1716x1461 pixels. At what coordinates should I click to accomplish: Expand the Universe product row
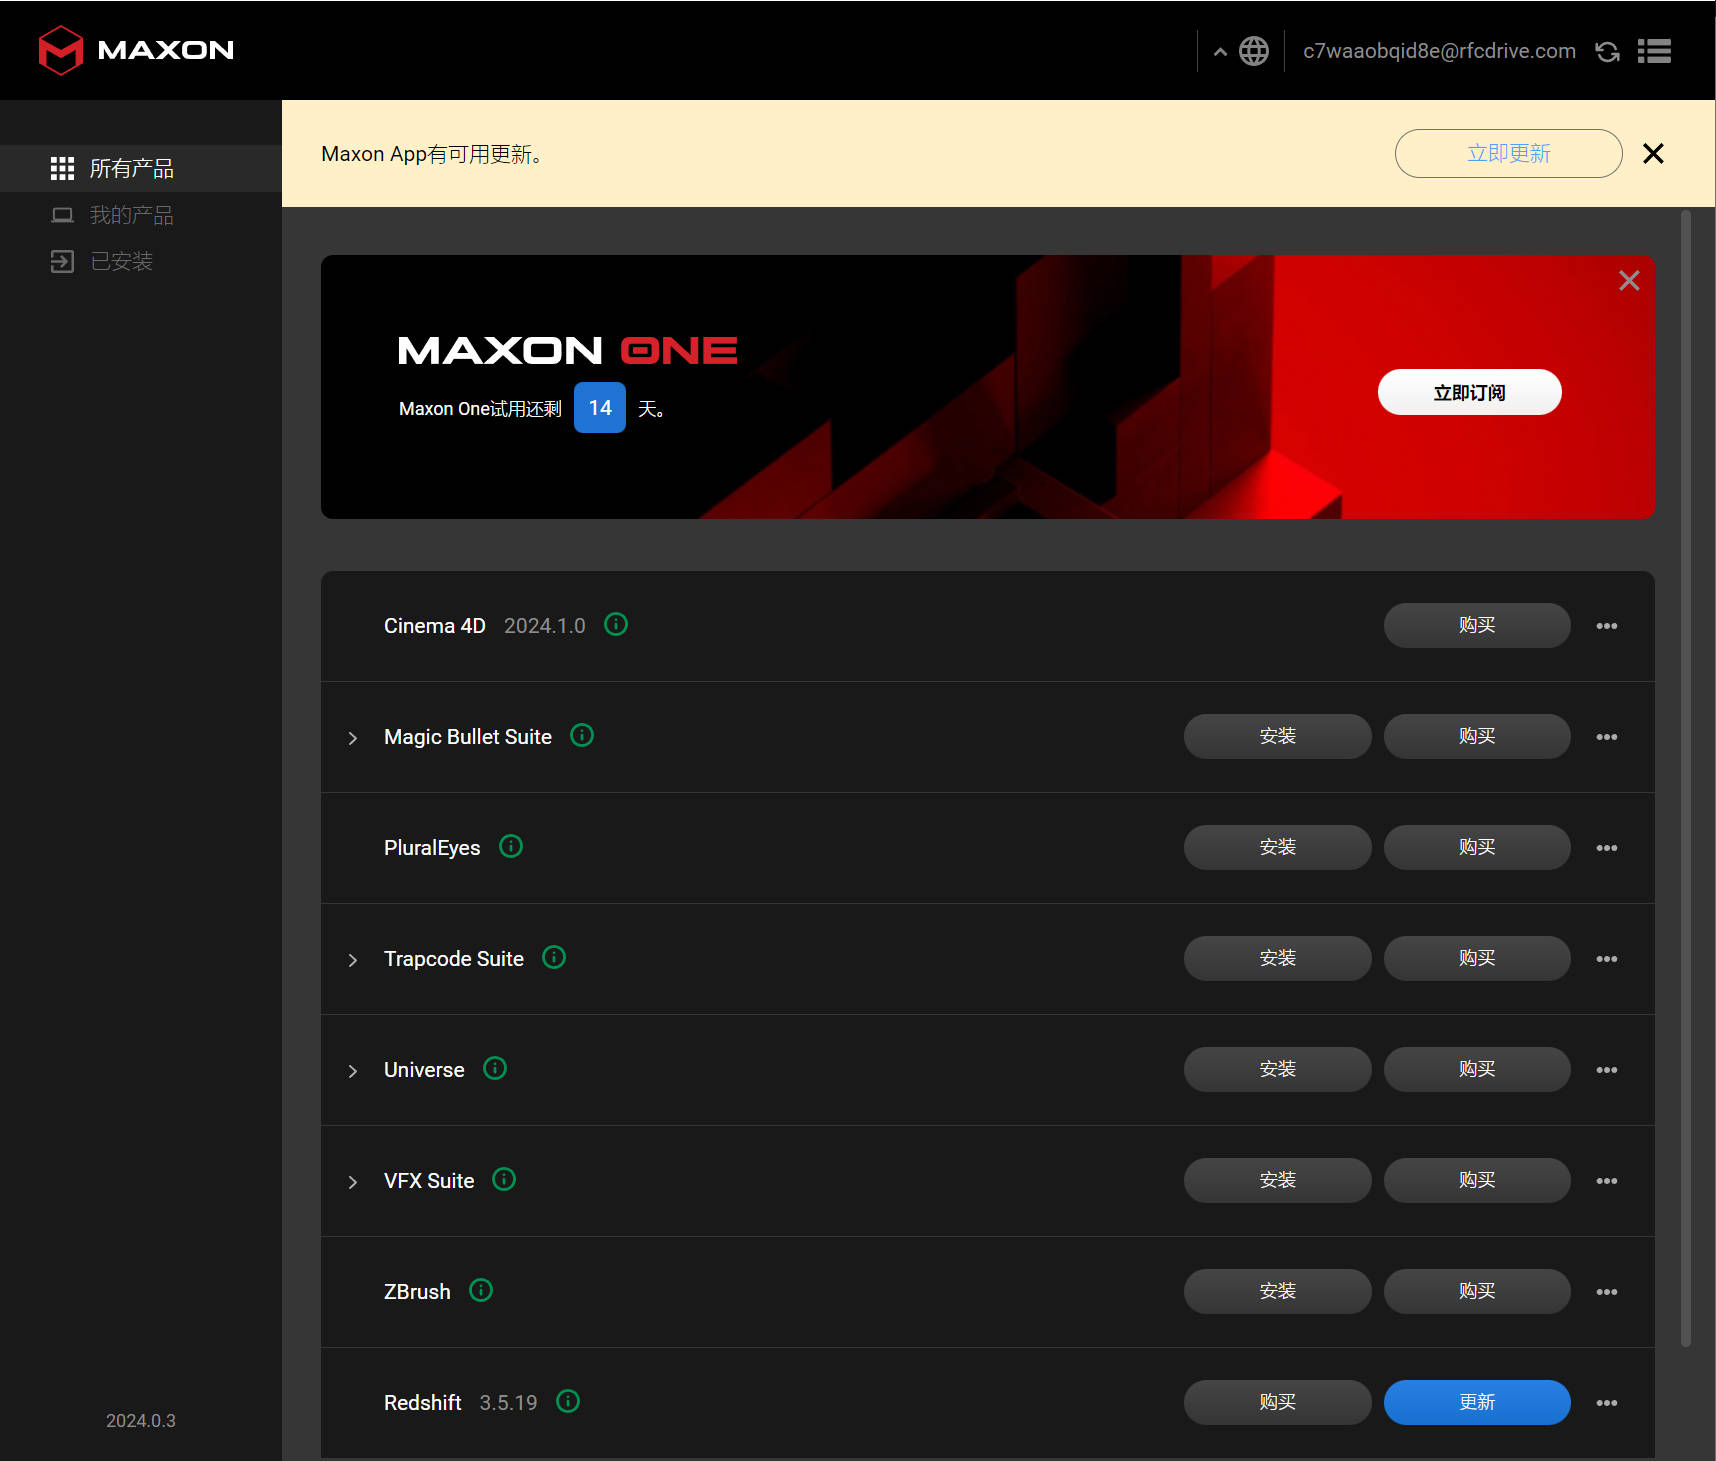pos(352,1070)
